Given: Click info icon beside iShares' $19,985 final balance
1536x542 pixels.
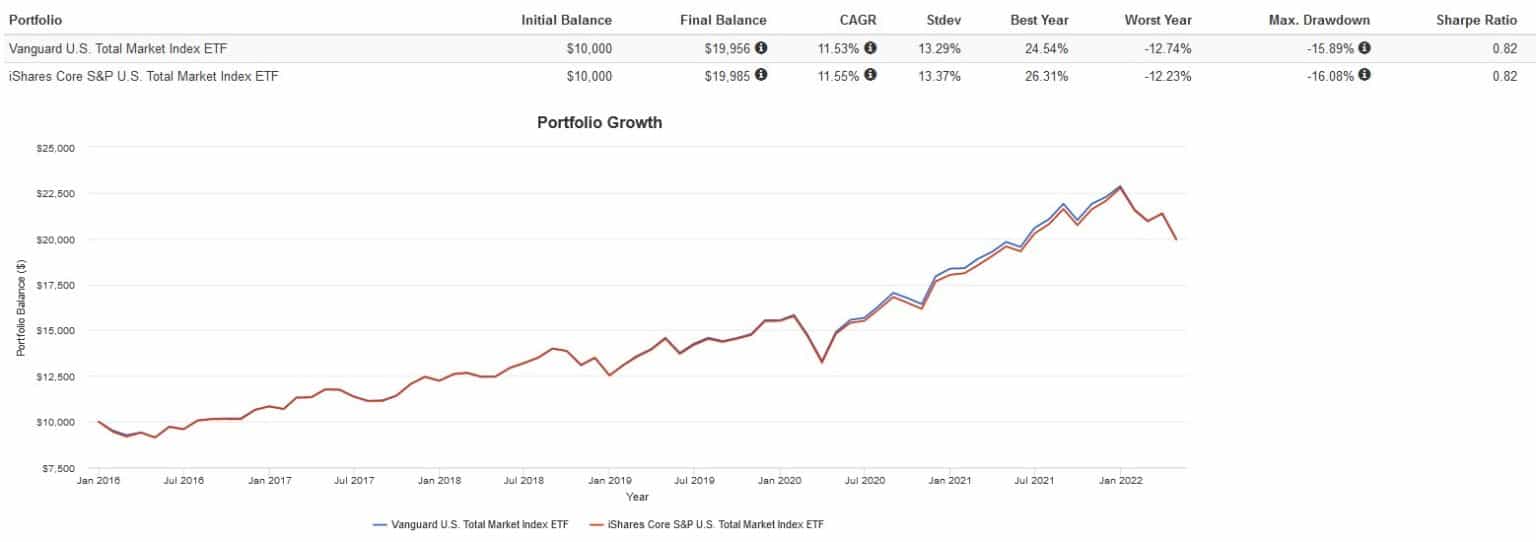Looking at the screenshot, I should [762, 75].
